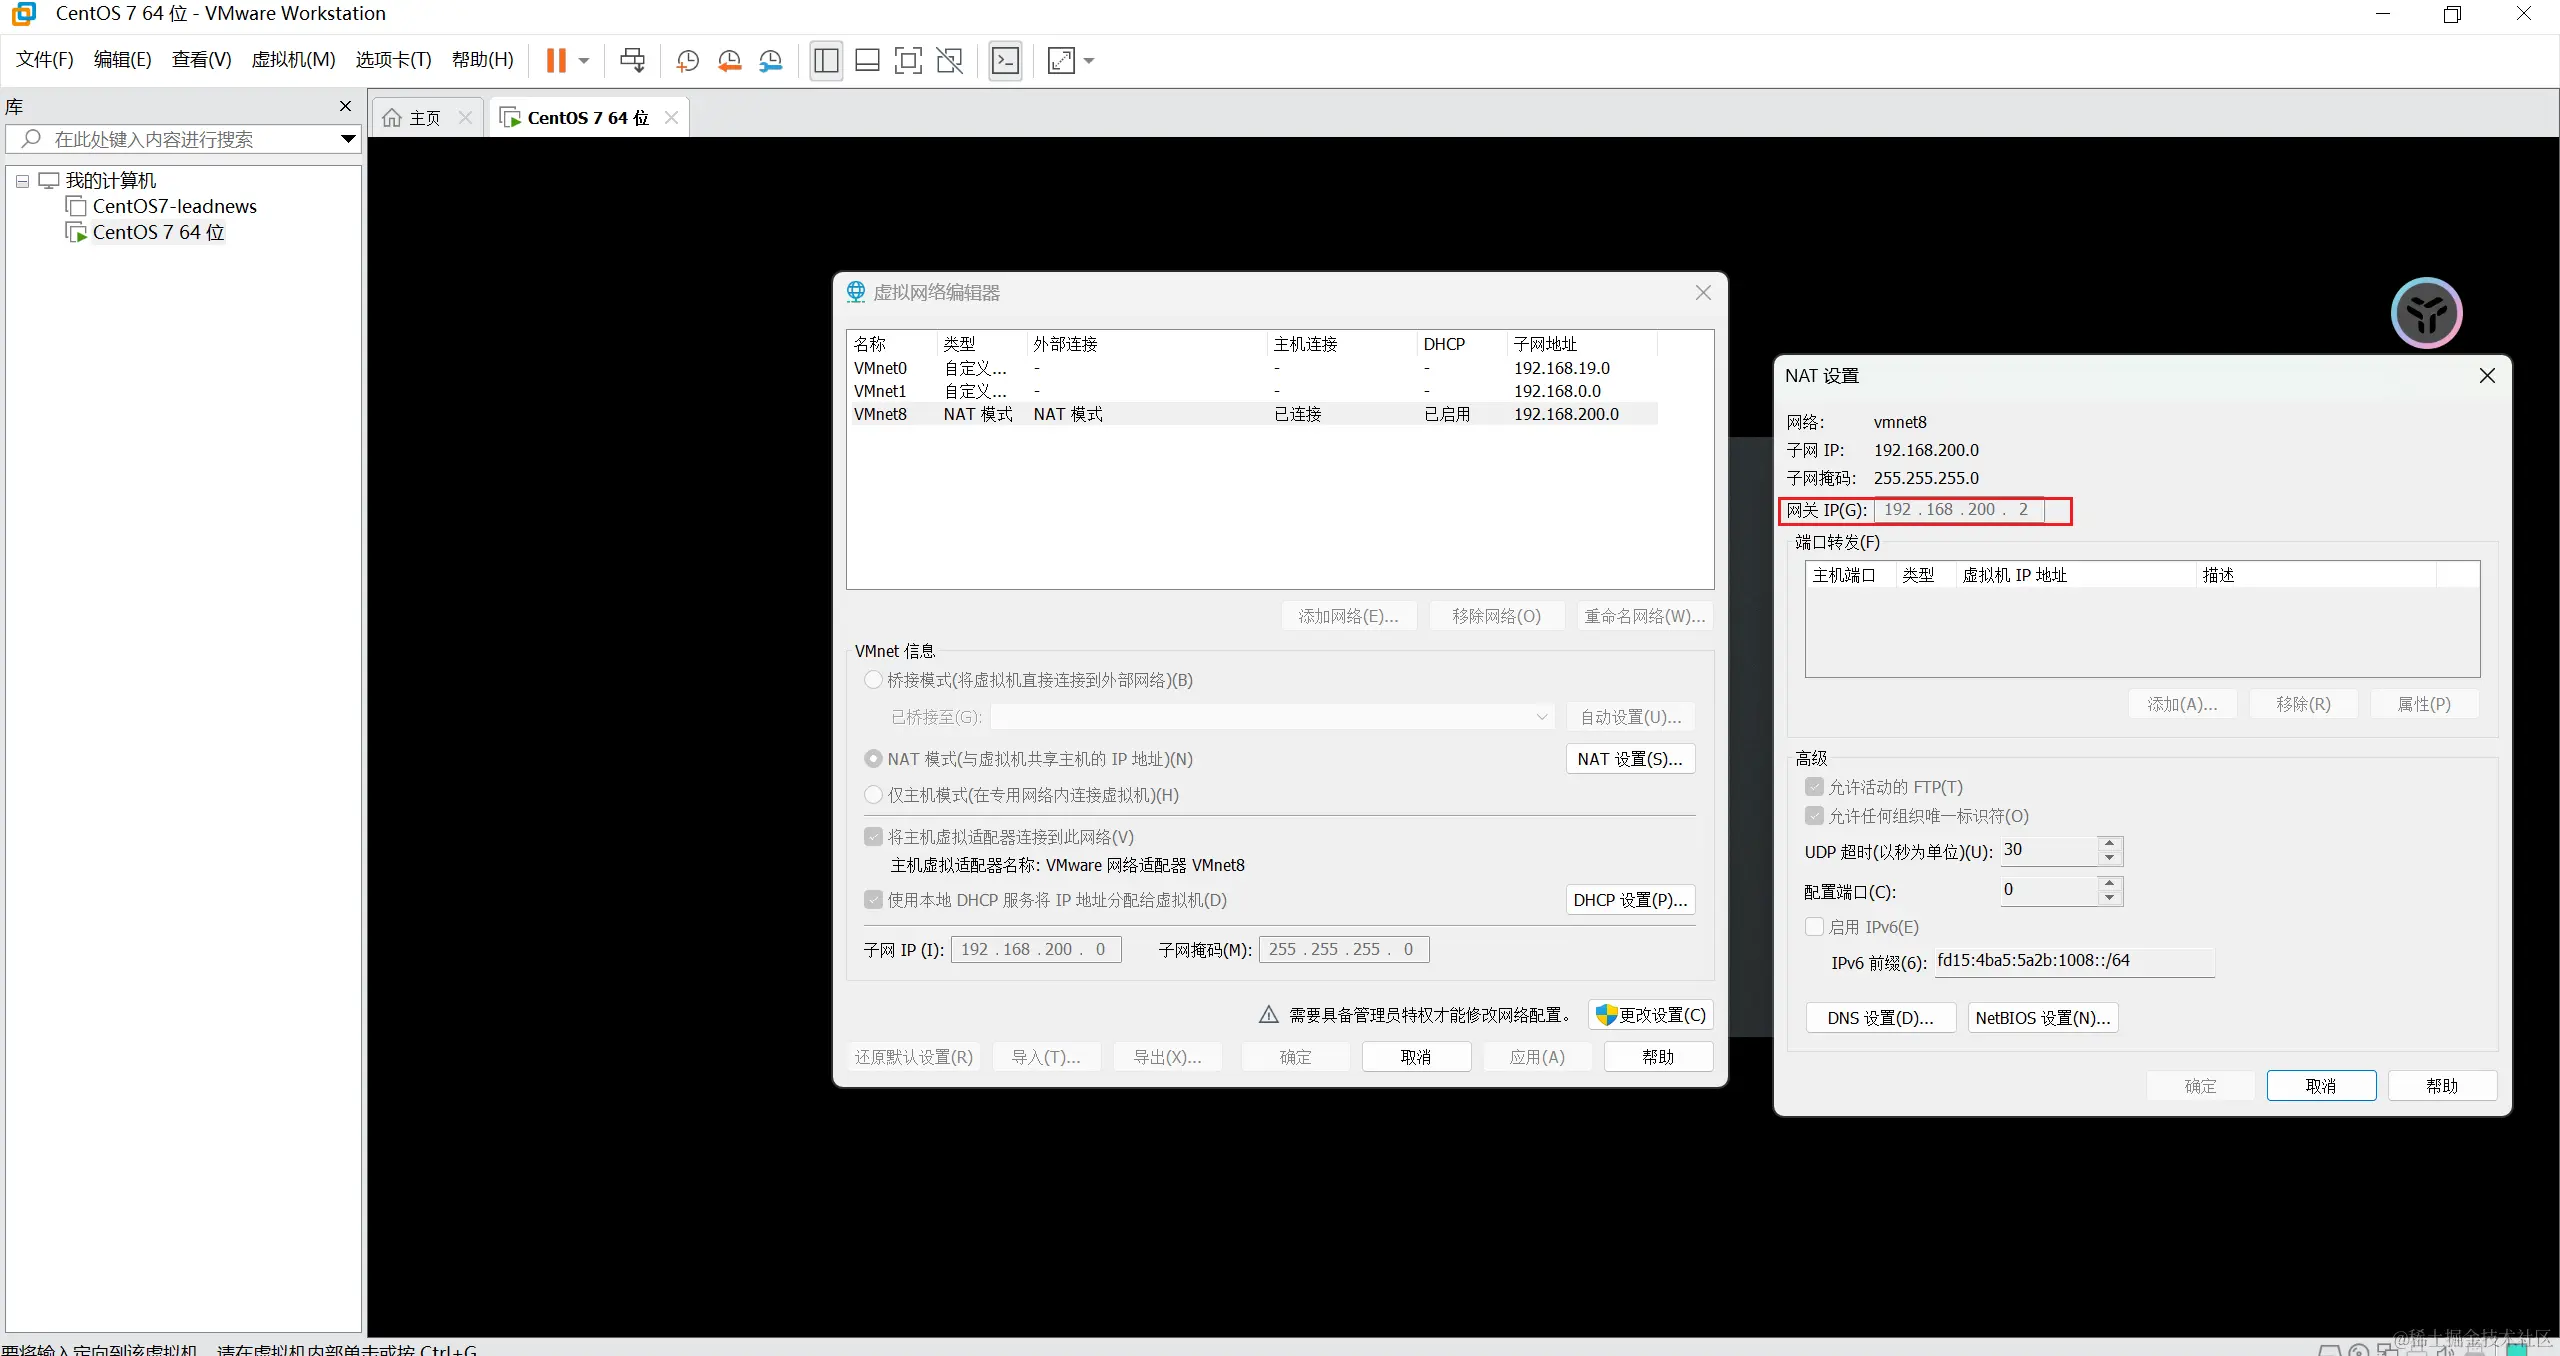Viewport: 2560px width, 1356px height.
Task: Click the pause virtual machine icon
Action: pos(556,61)
